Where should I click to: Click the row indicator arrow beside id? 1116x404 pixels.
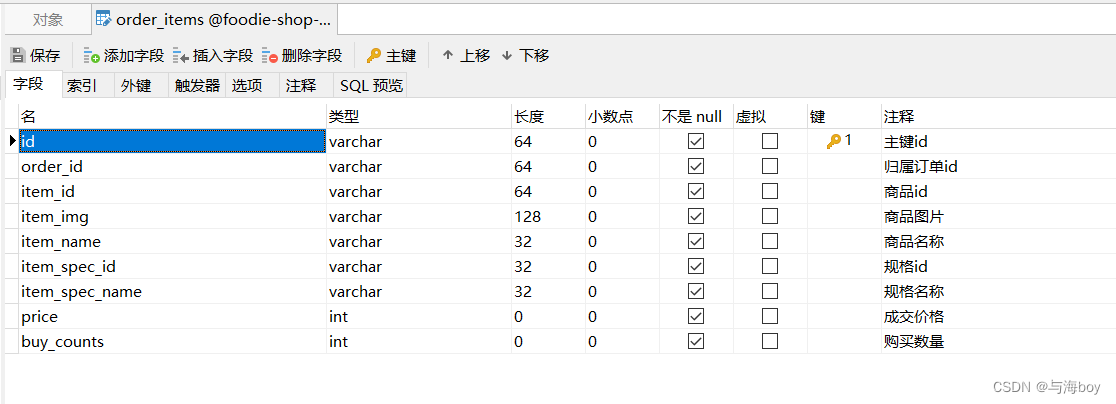click(x=12, y=142)
